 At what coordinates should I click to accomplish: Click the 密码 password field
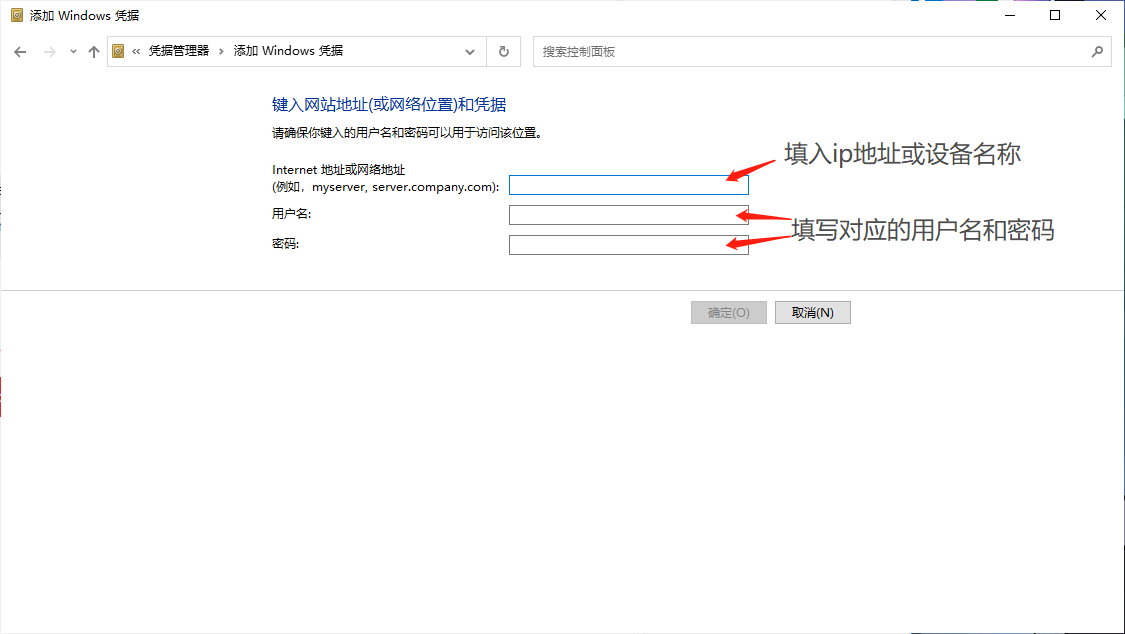(x=628, y=245)
